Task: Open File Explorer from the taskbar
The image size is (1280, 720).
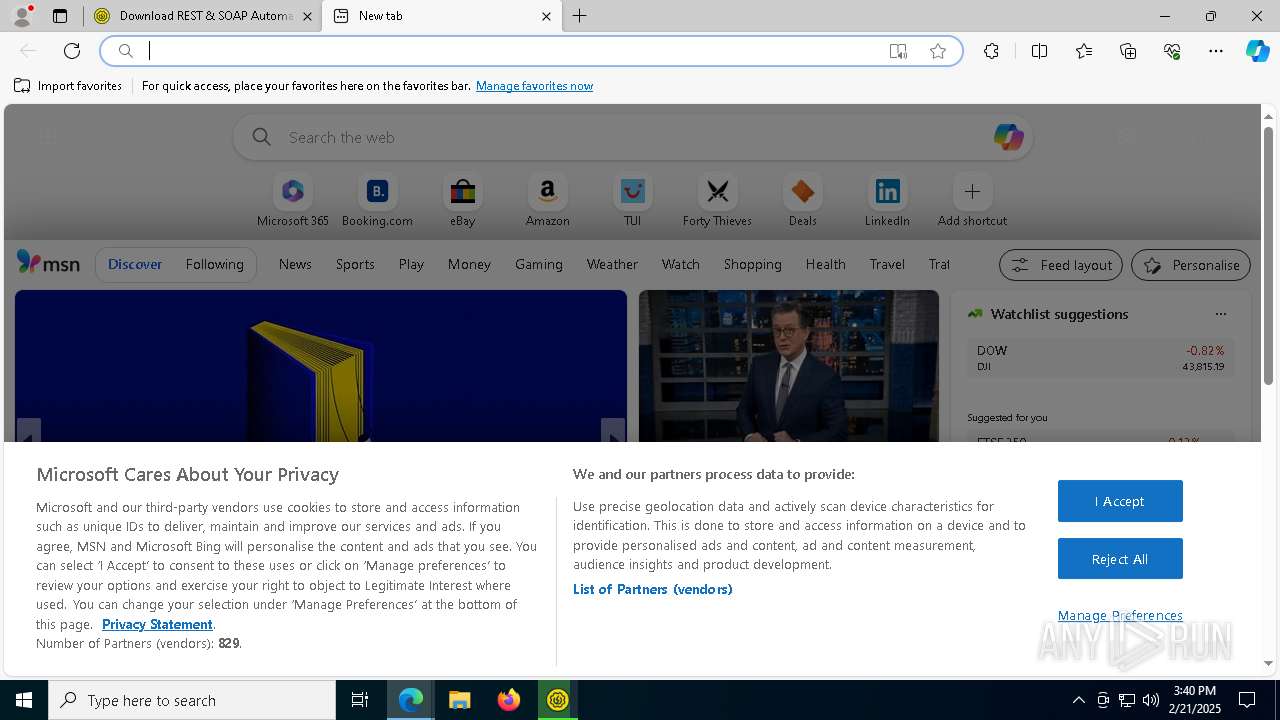Action: coord(459,700)
